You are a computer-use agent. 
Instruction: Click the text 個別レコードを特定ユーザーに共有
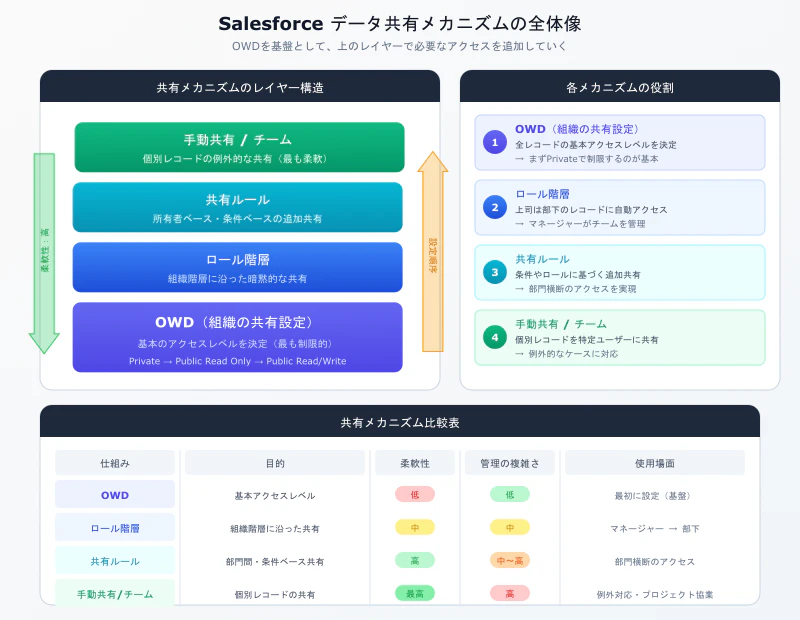[x=587, y=340]
